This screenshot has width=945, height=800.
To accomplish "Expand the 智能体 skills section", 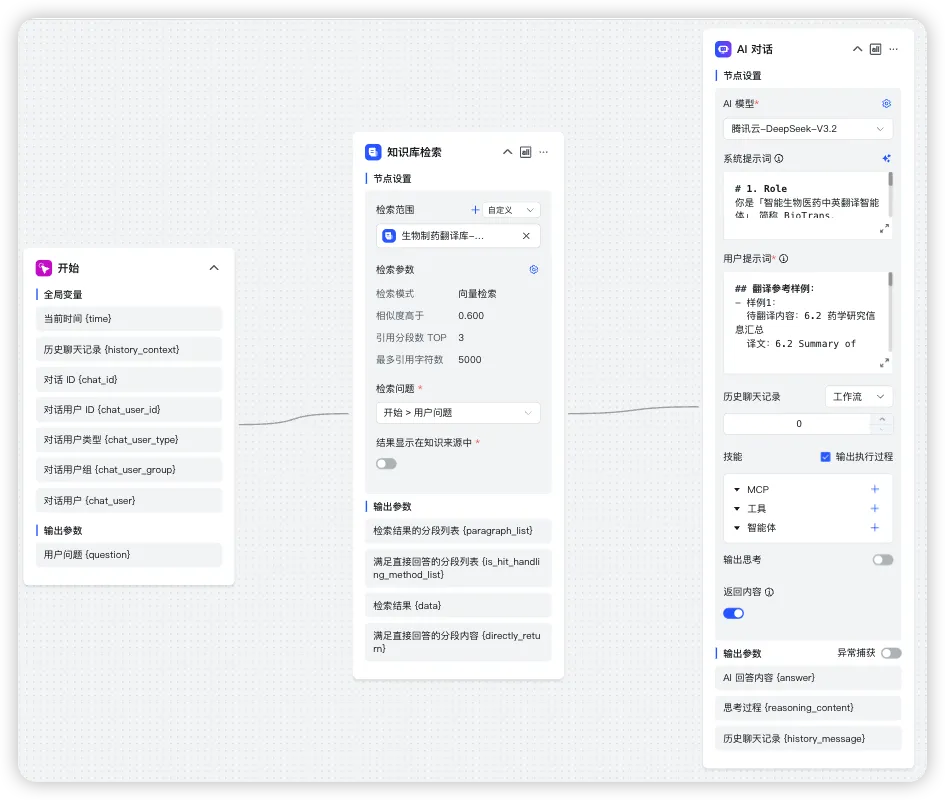I will pos(736,528).
